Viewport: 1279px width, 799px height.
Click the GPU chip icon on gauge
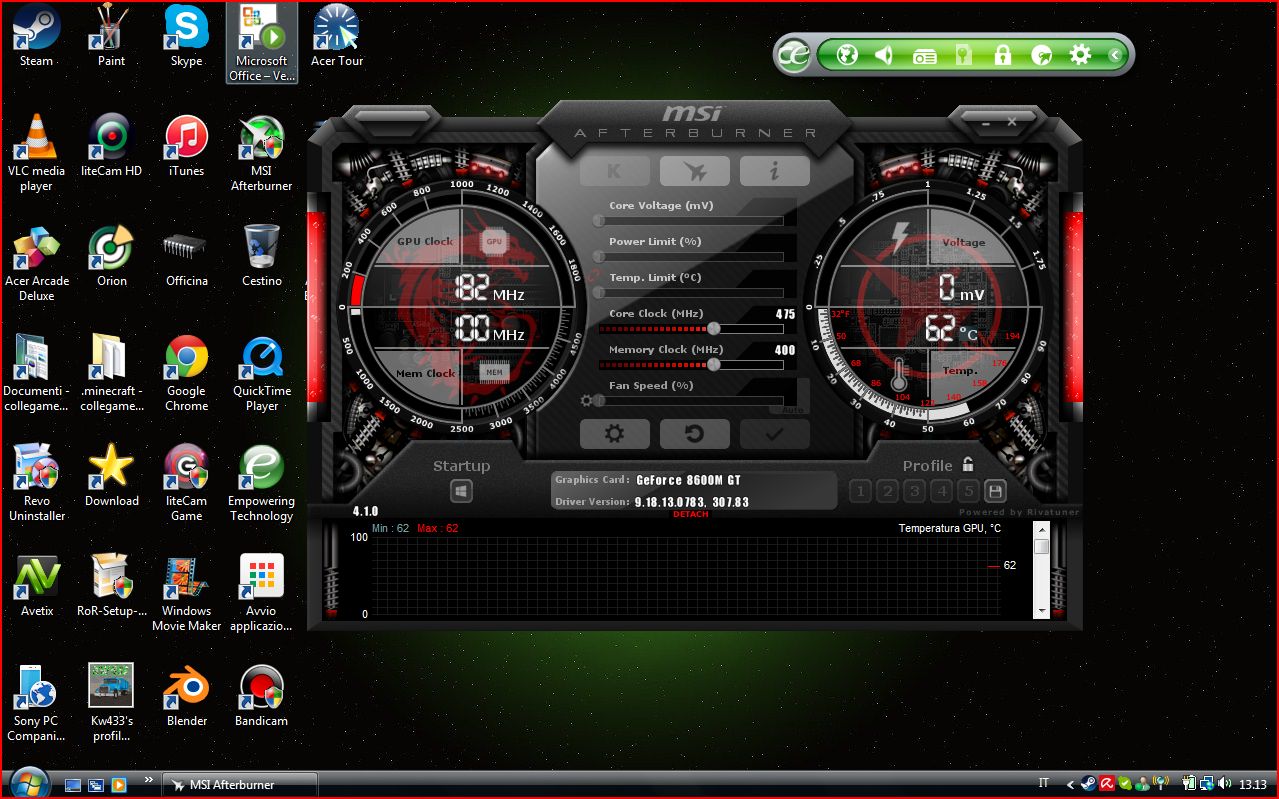[493, 241]
